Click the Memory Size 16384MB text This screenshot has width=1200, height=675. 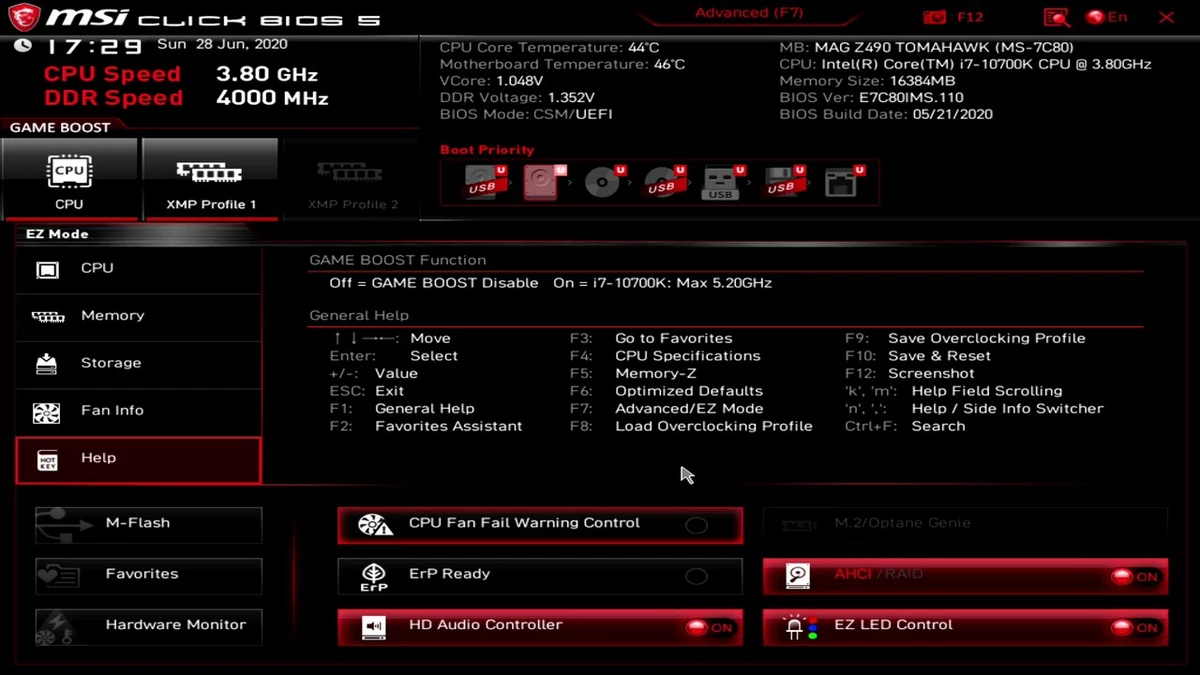pyautogui.click(x=867, y=81)
